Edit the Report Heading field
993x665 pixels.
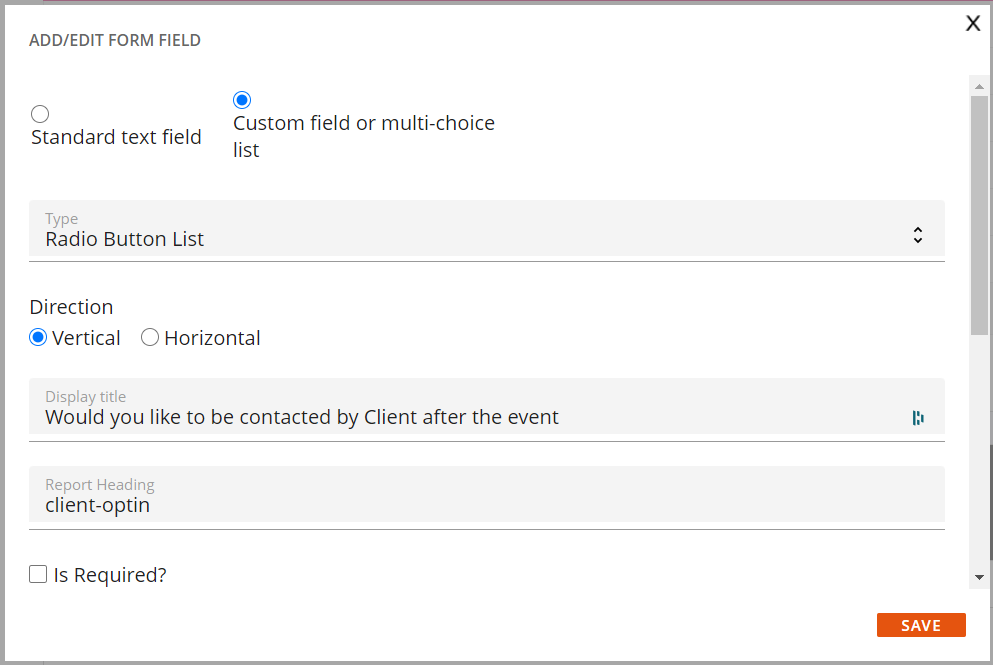[487, 497]
